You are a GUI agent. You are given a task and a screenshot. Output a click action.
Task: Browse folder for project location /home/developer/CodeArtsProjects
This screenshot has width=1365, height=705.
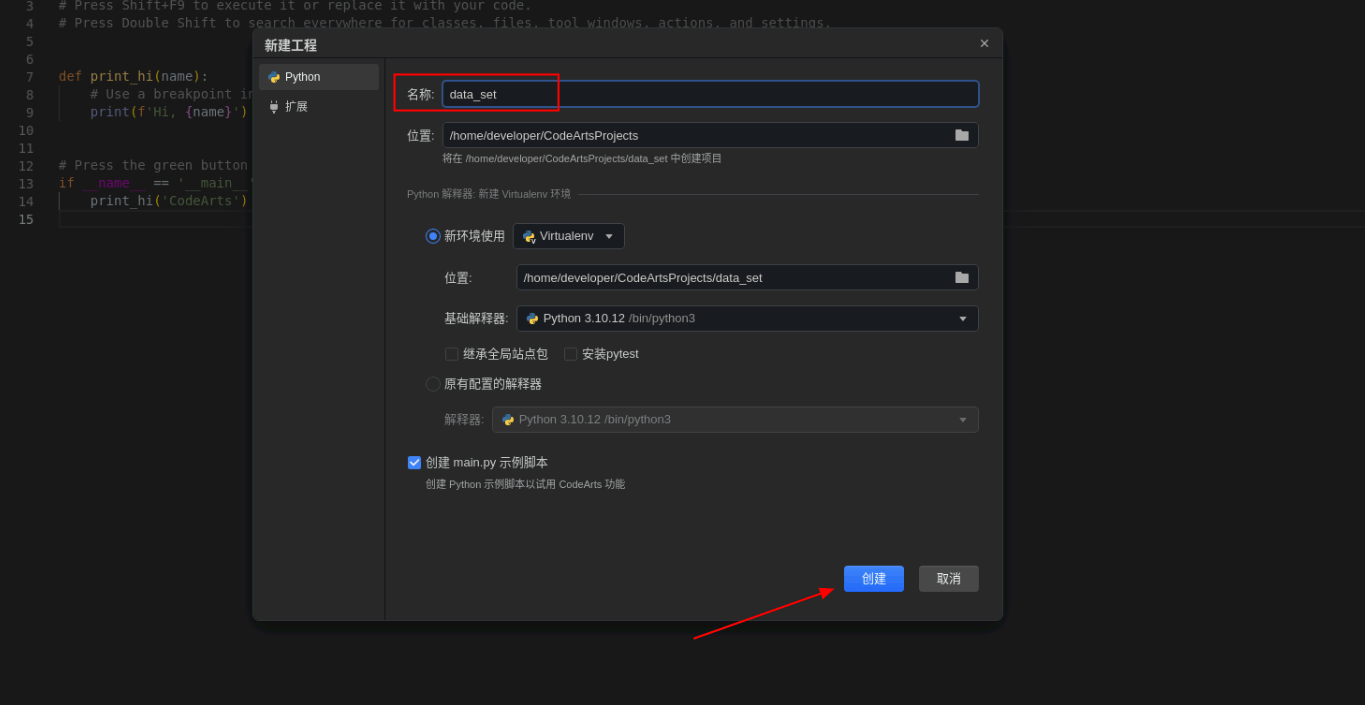(962, 135)
